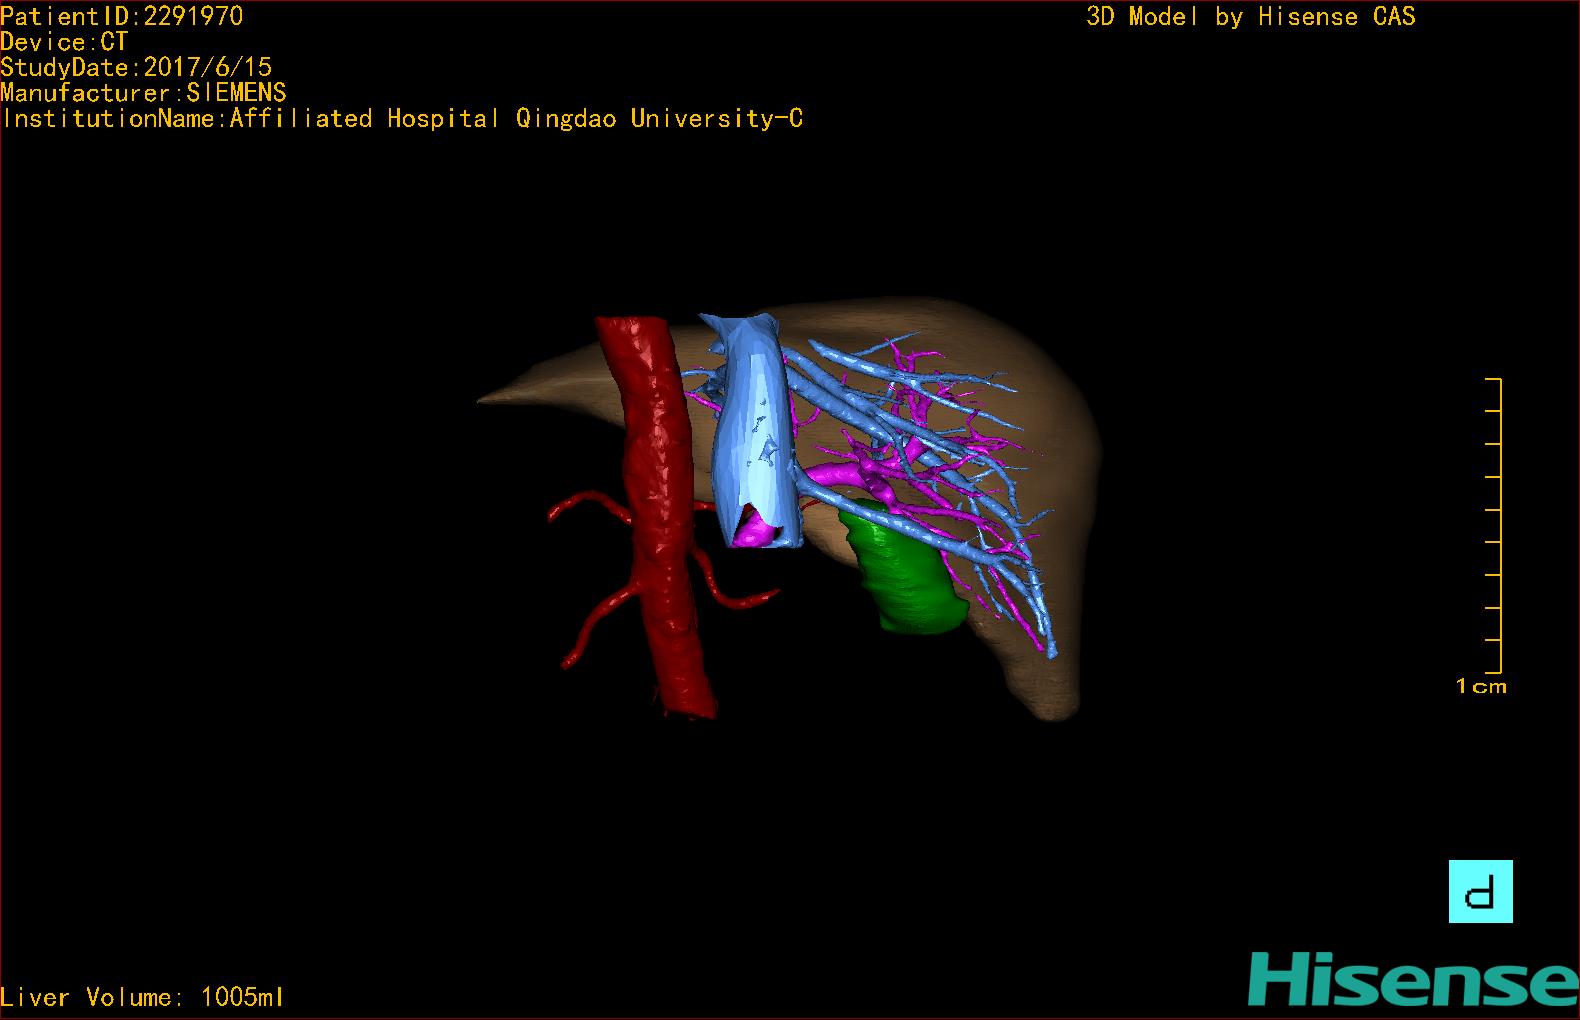Select the red aorta vessel model

click(x=655, y=500)
